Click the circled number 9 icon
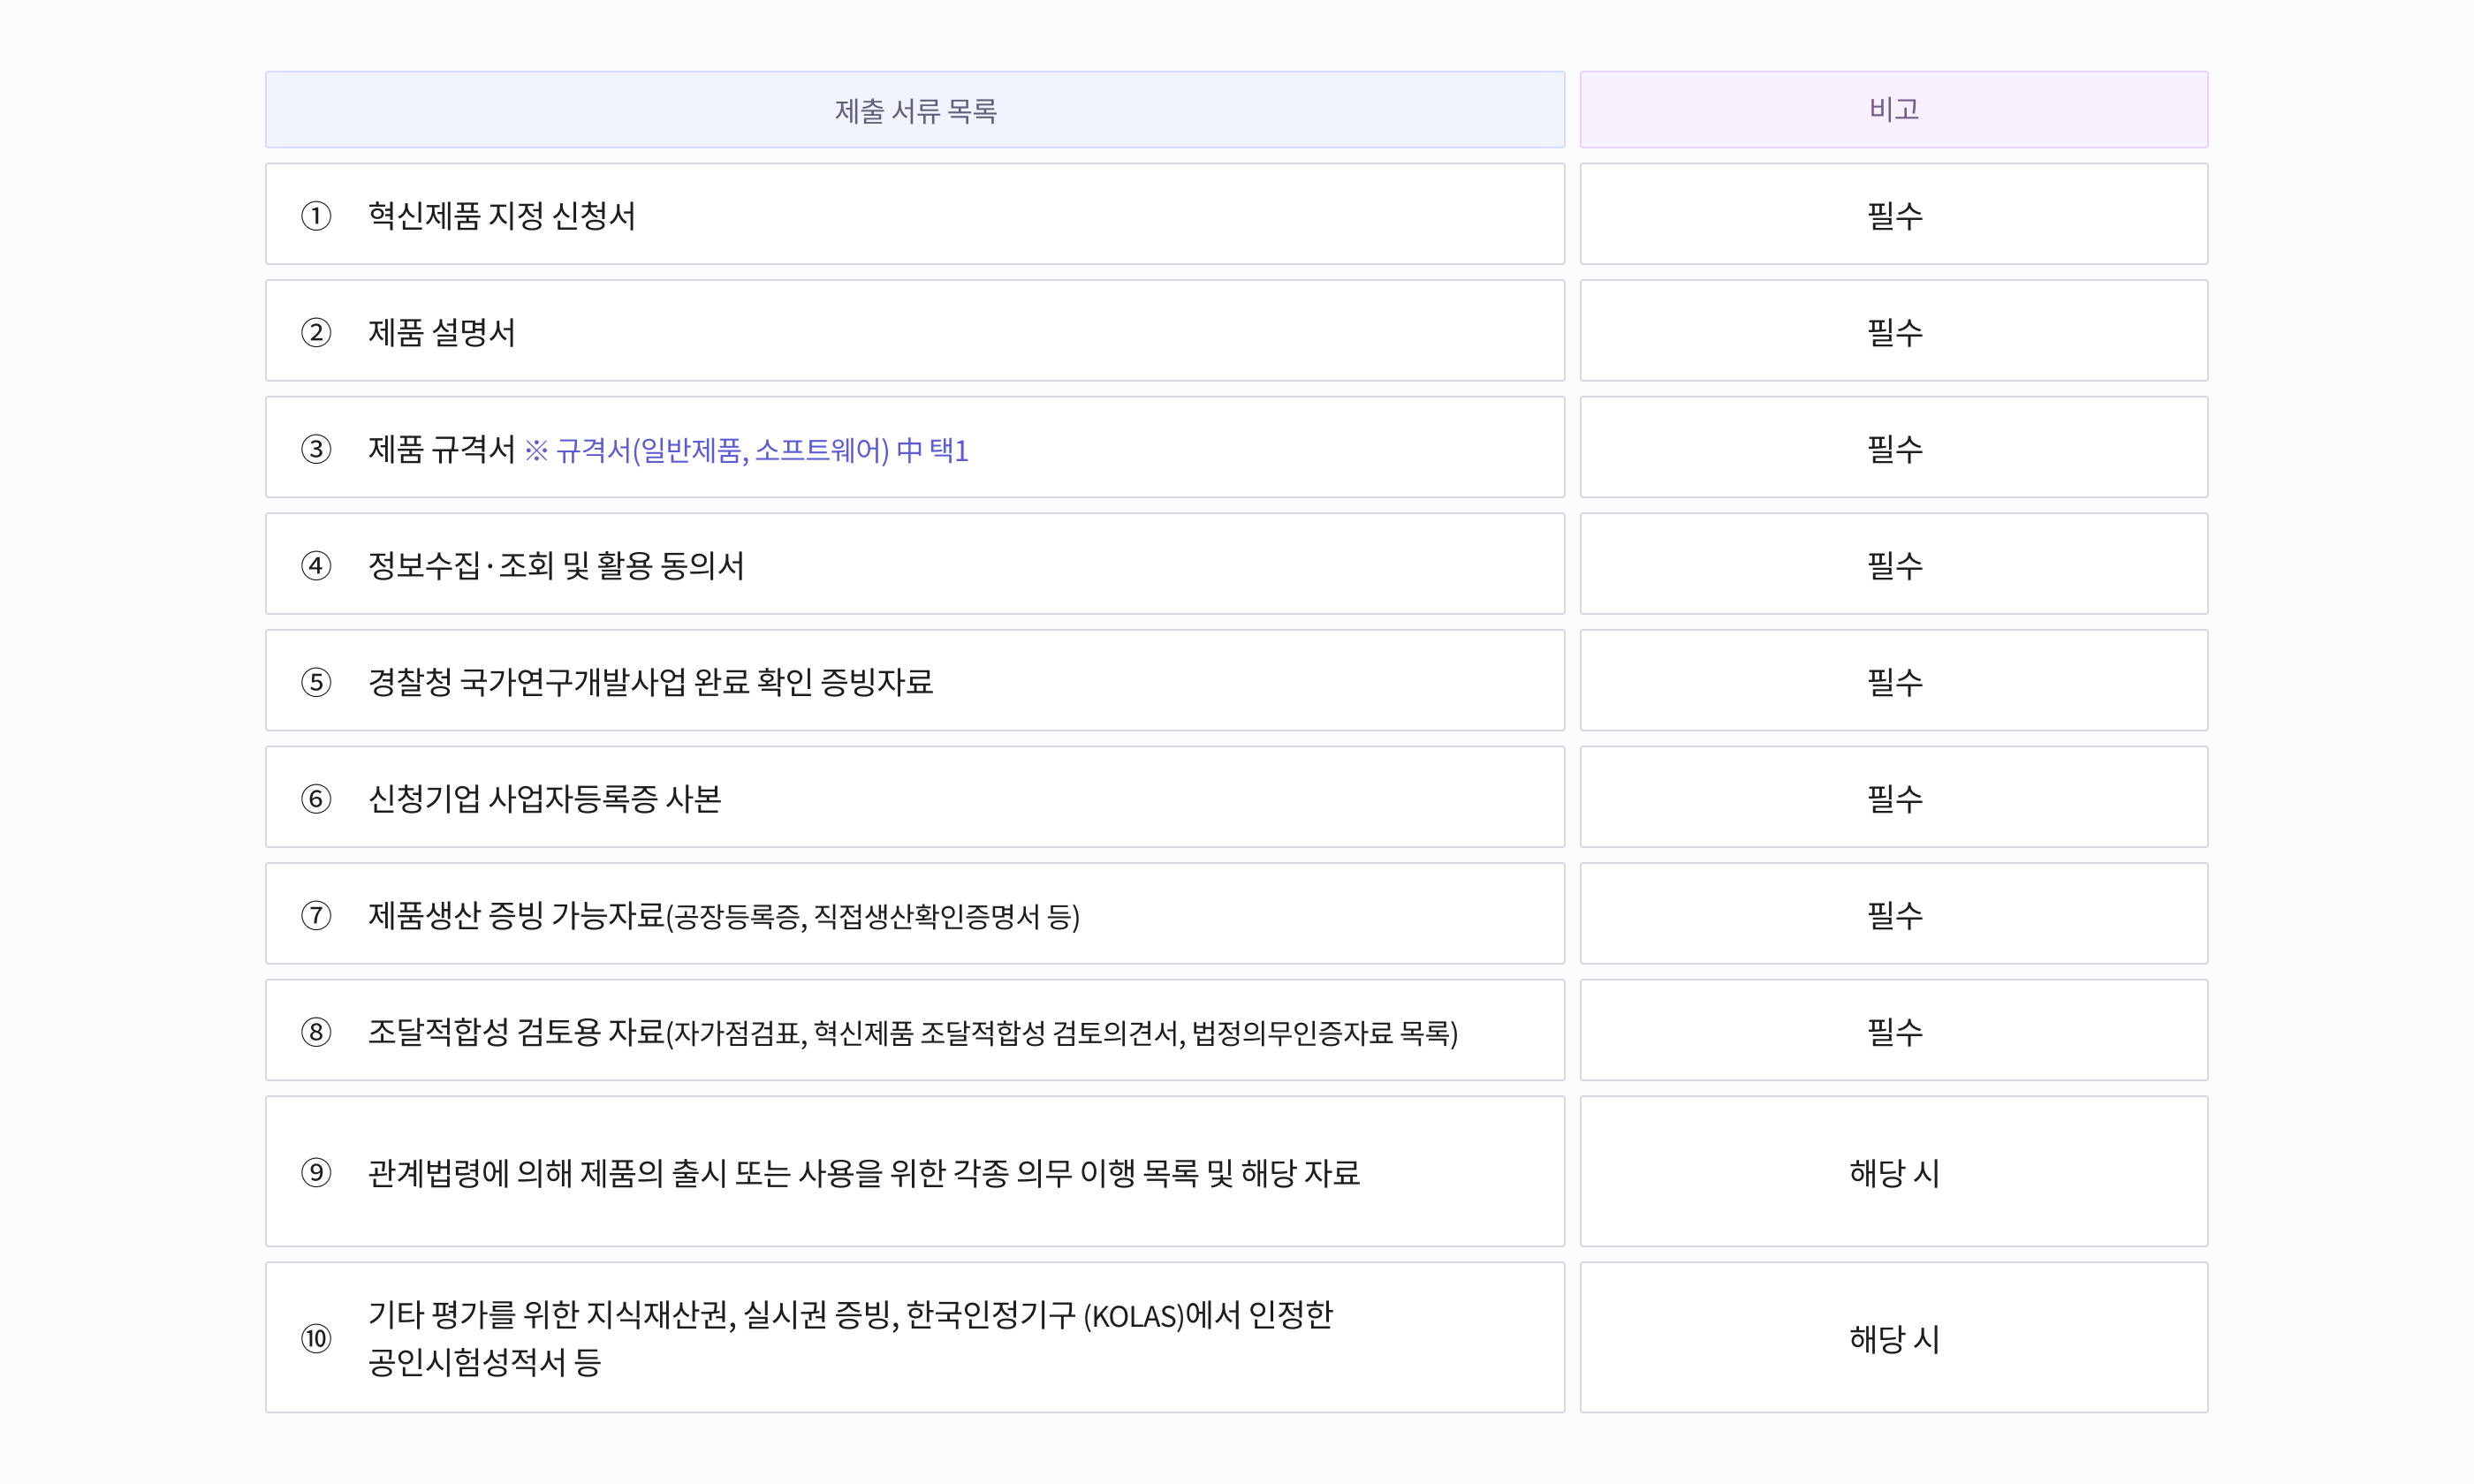 [x=316, y=1172]
